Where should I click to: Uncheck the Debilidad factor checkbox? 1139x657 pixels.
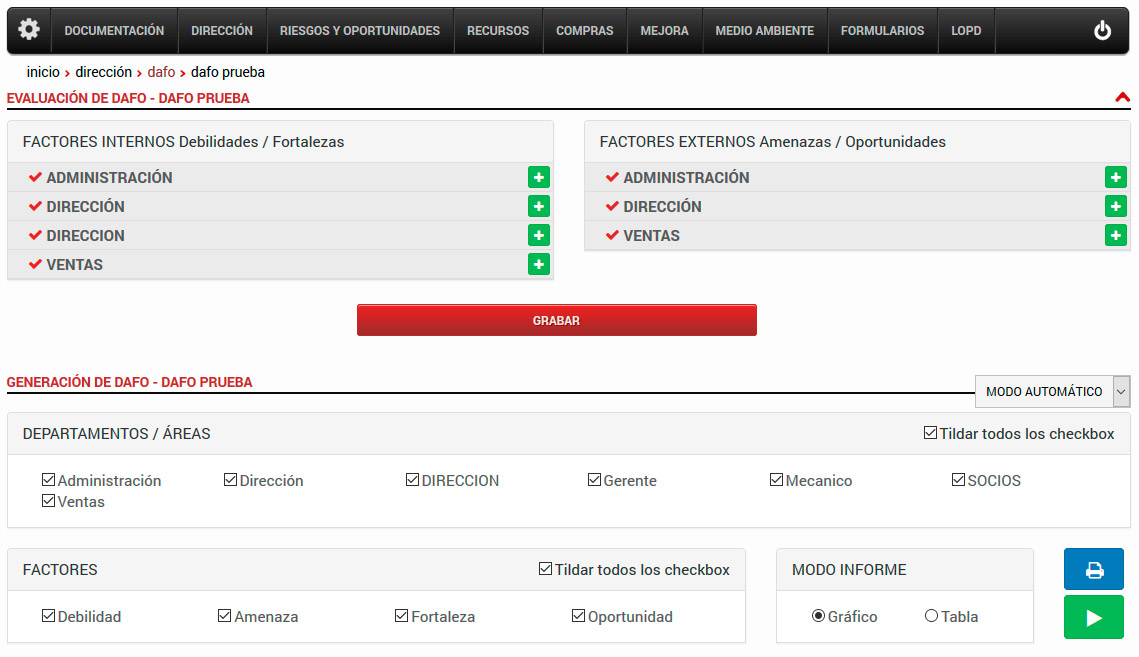tap(49, 616)
